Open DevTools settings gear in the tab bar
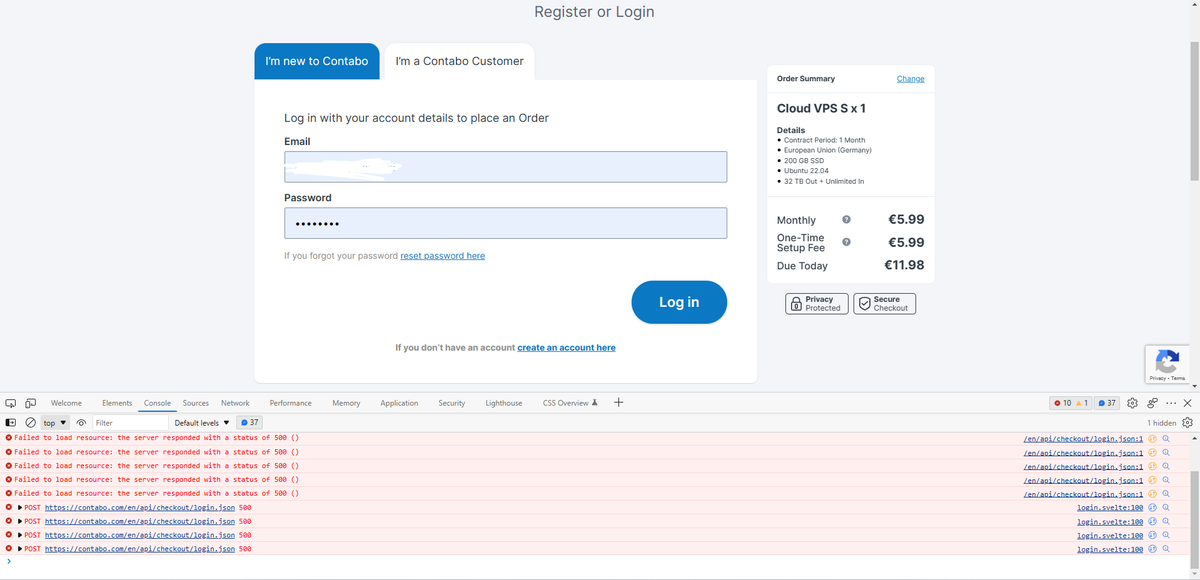This screenshot has height=580, width=1200. [x=1133, y=403]
